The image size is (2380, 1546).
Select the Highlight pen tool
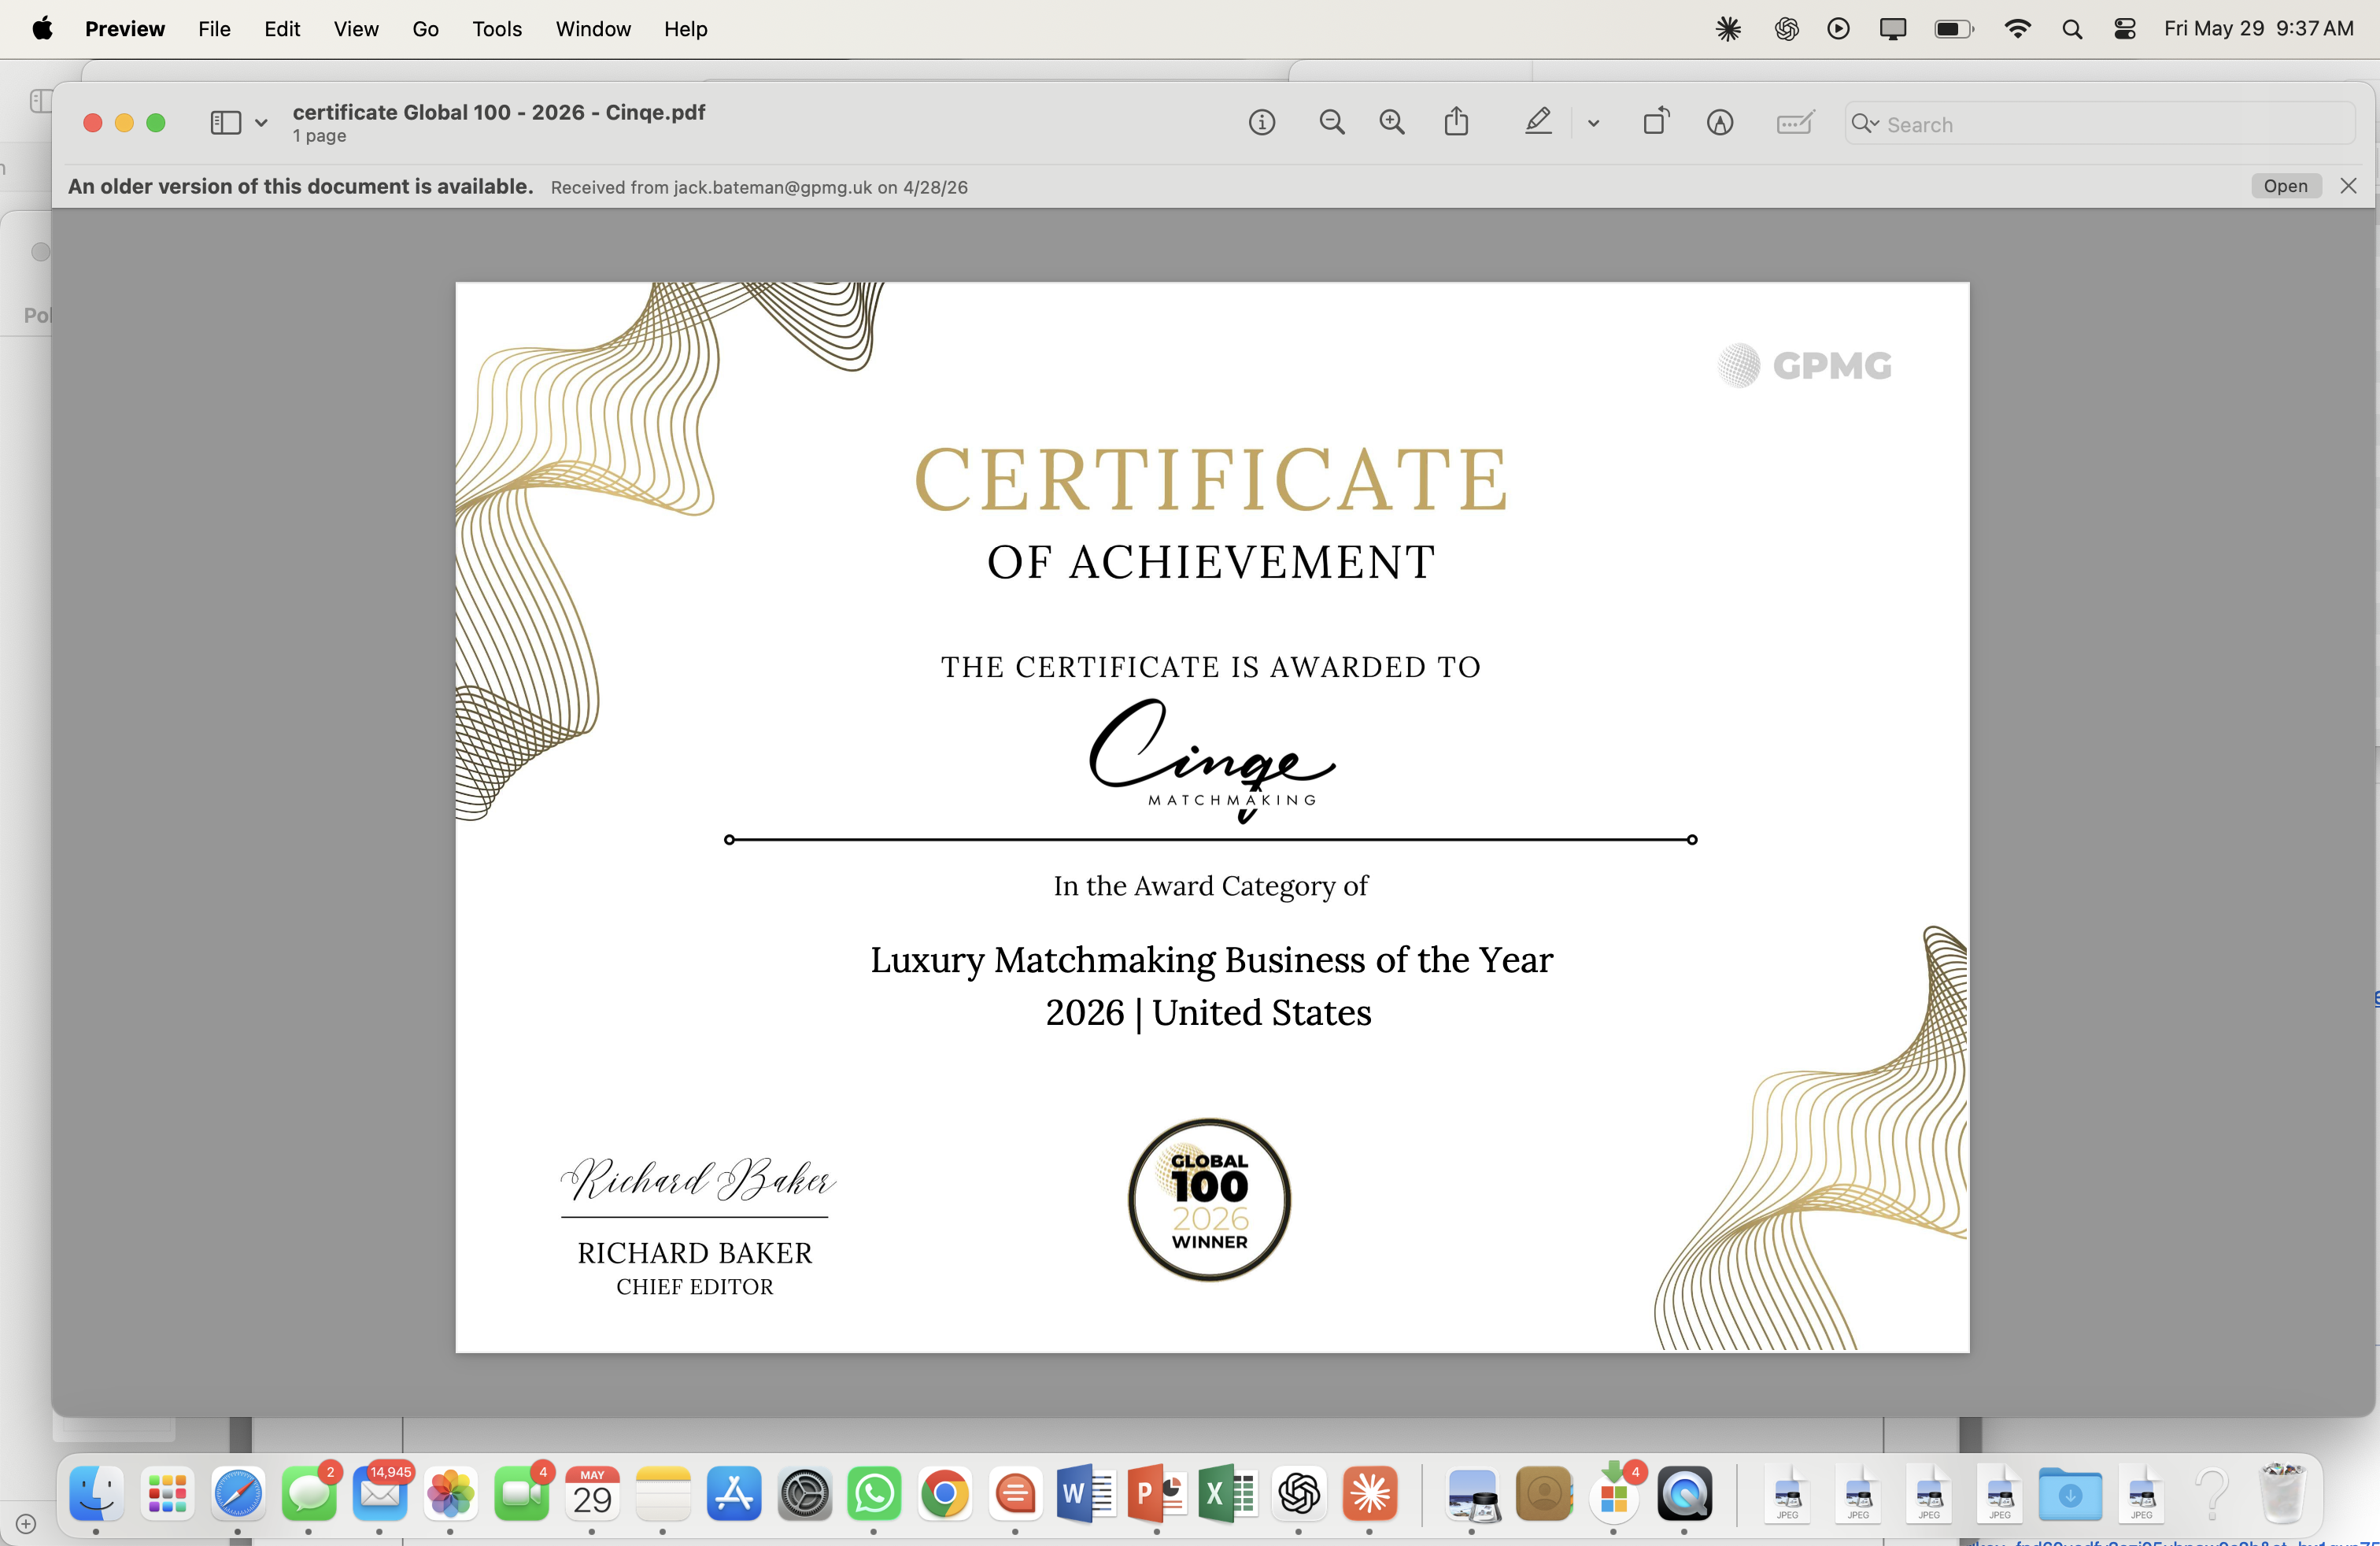(1538, 122)
